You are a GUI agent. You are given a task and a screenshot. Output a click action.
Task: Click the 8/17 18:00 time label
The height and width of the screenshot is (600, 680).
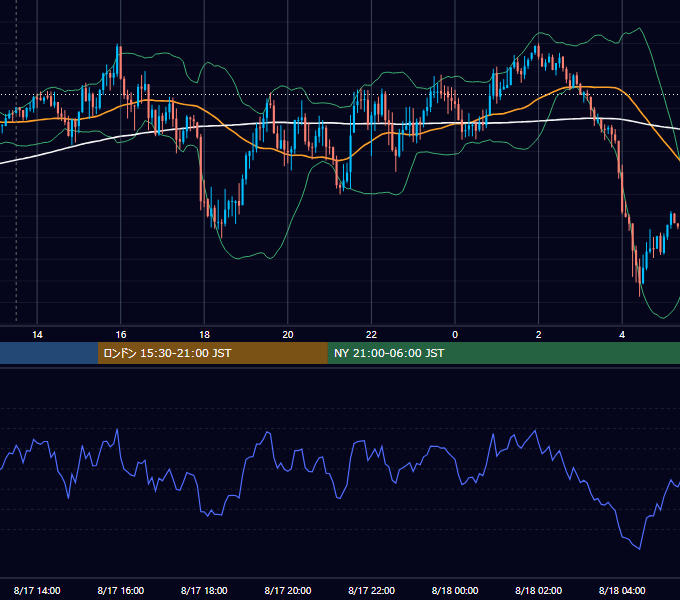tap(204, 590)
